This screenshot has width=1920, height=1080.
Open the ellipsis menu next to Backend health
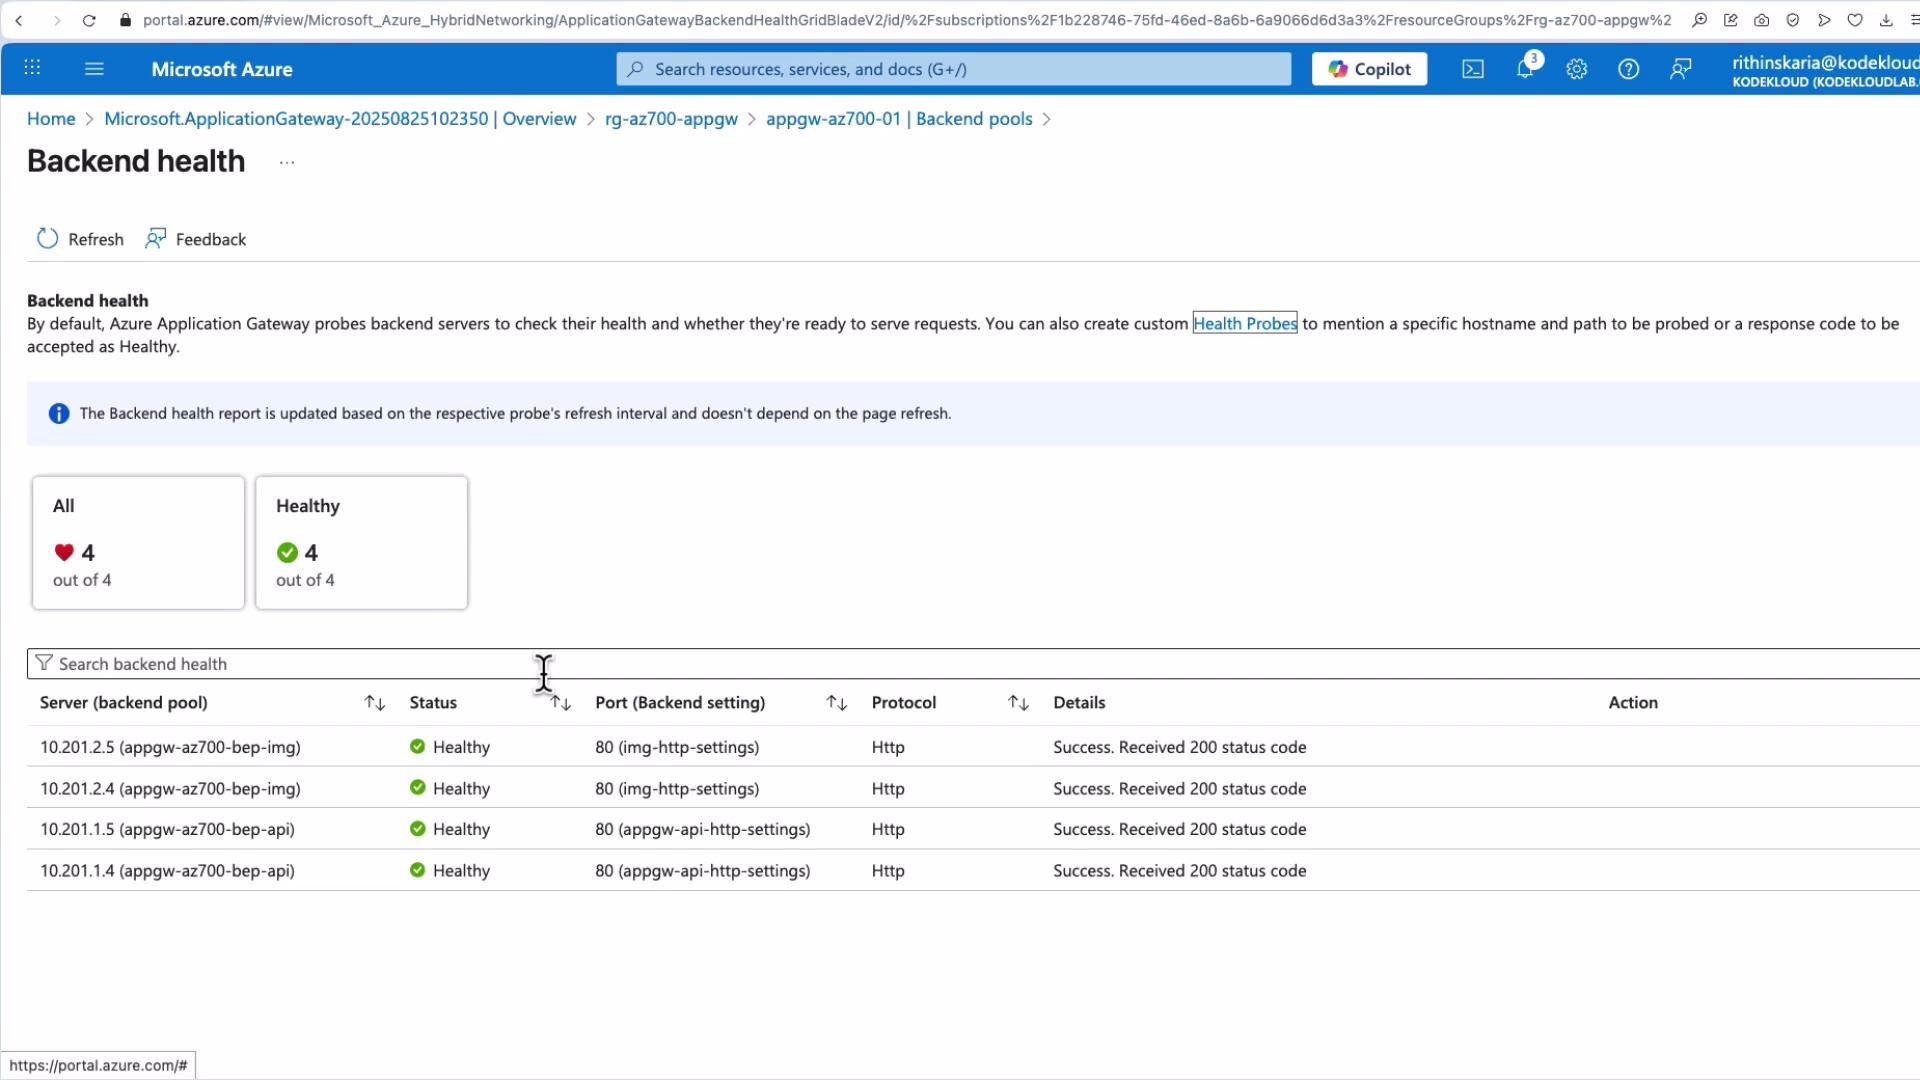(287, 163)
